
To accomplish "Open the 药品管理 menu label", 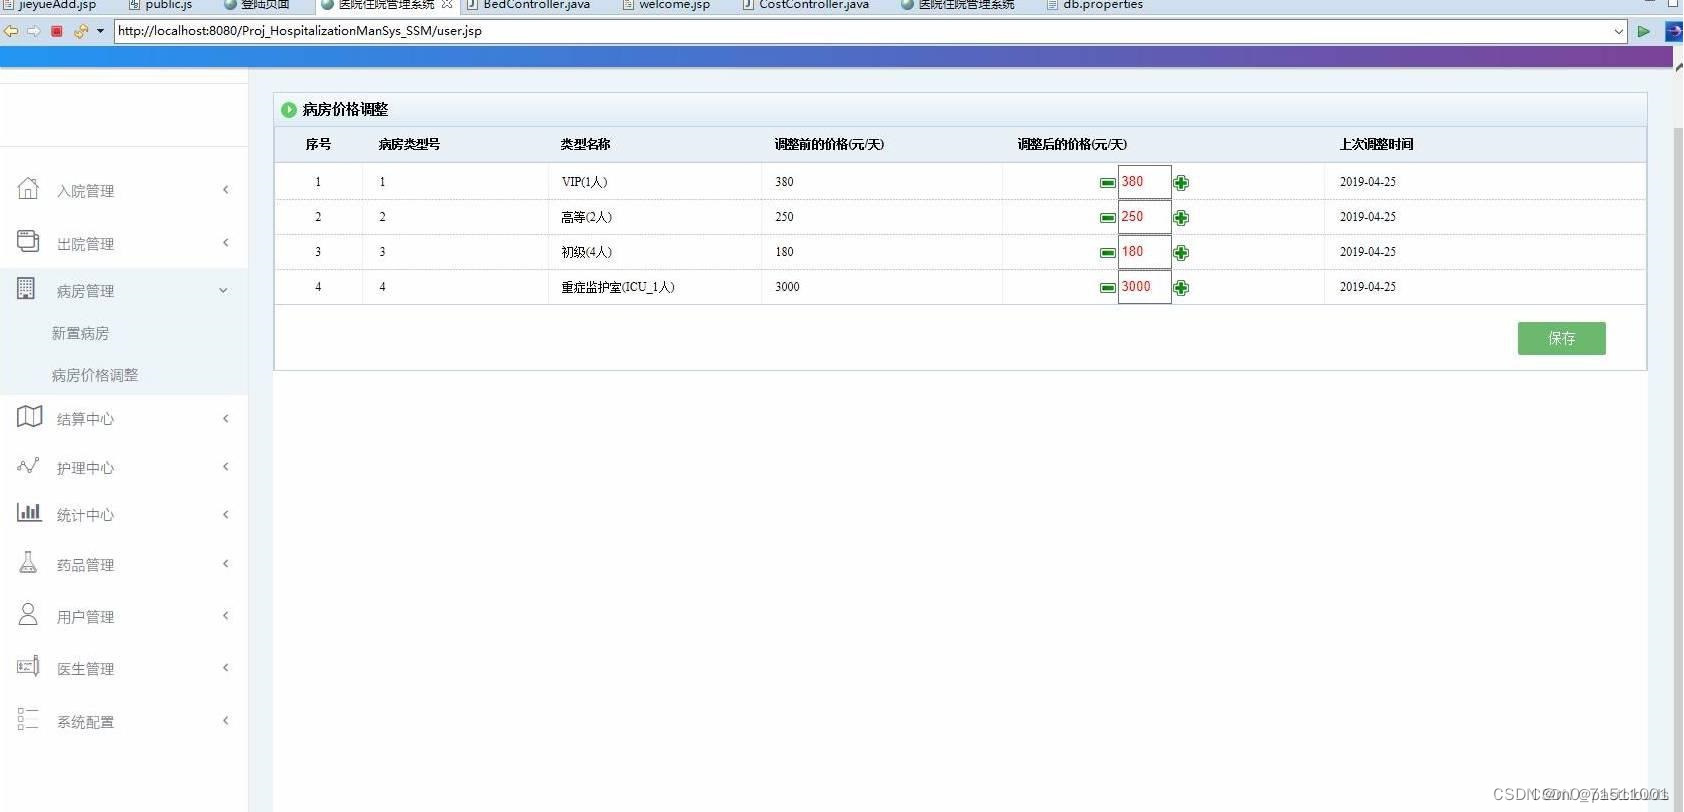I will click(x=85, y=564).
